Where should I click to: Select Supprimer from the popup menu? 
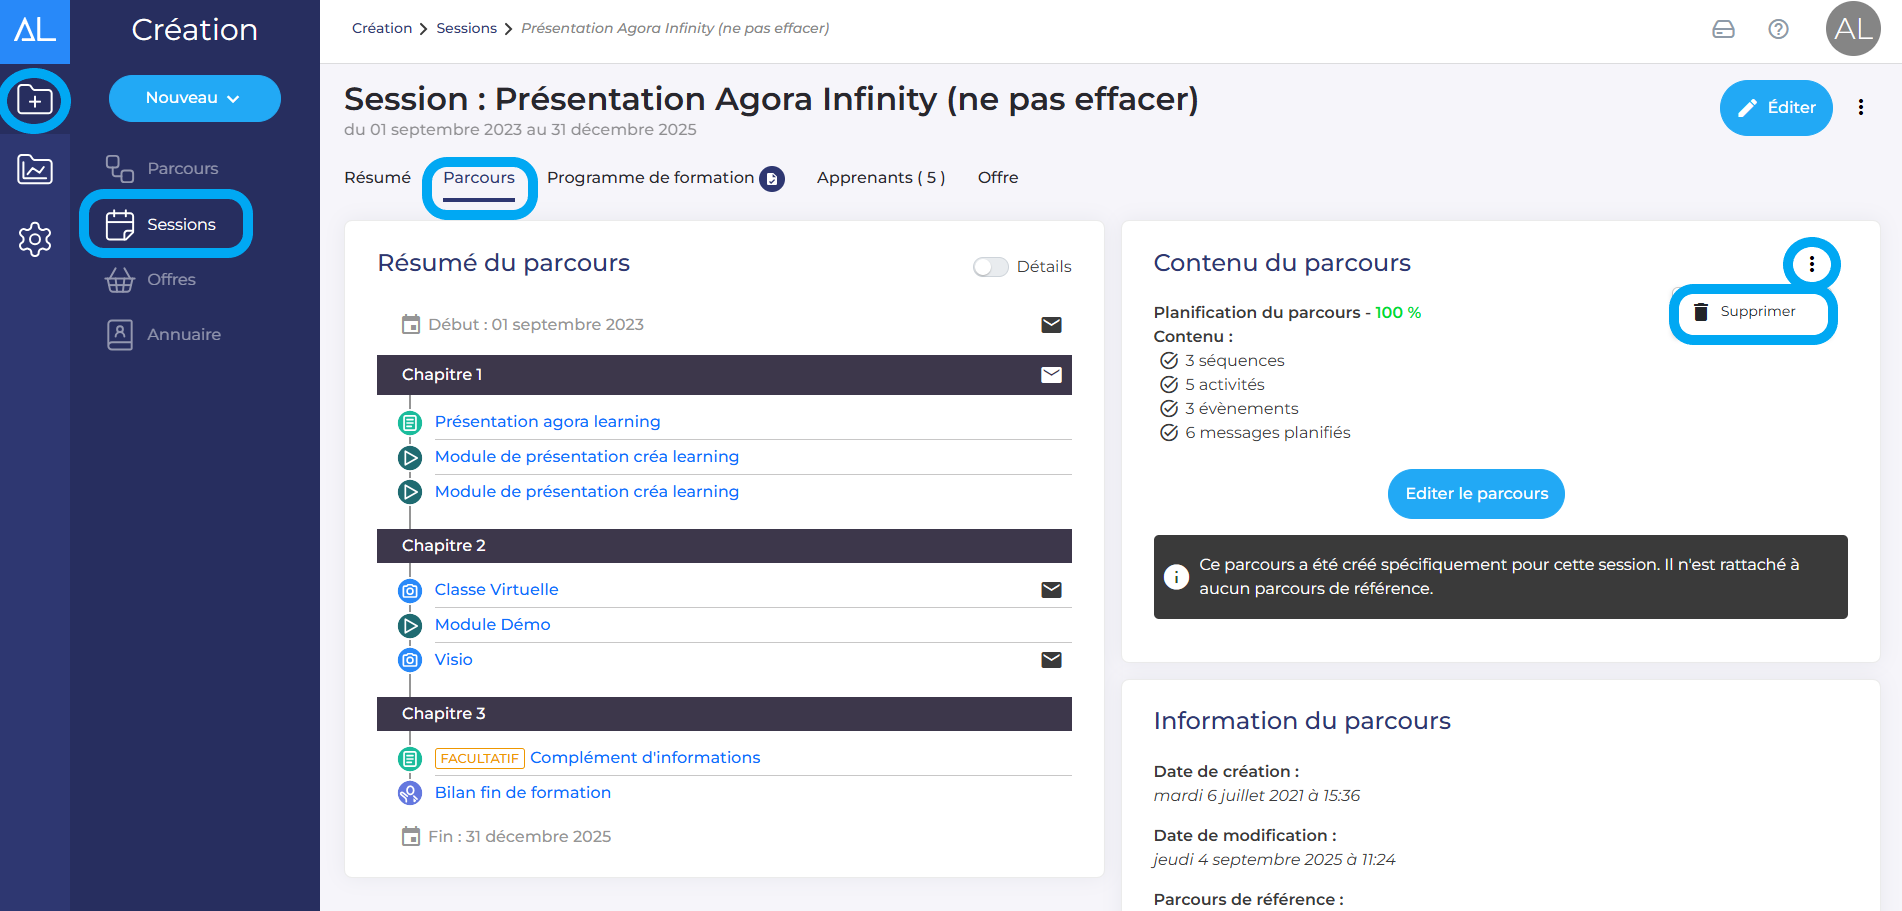coord(1756,312)
